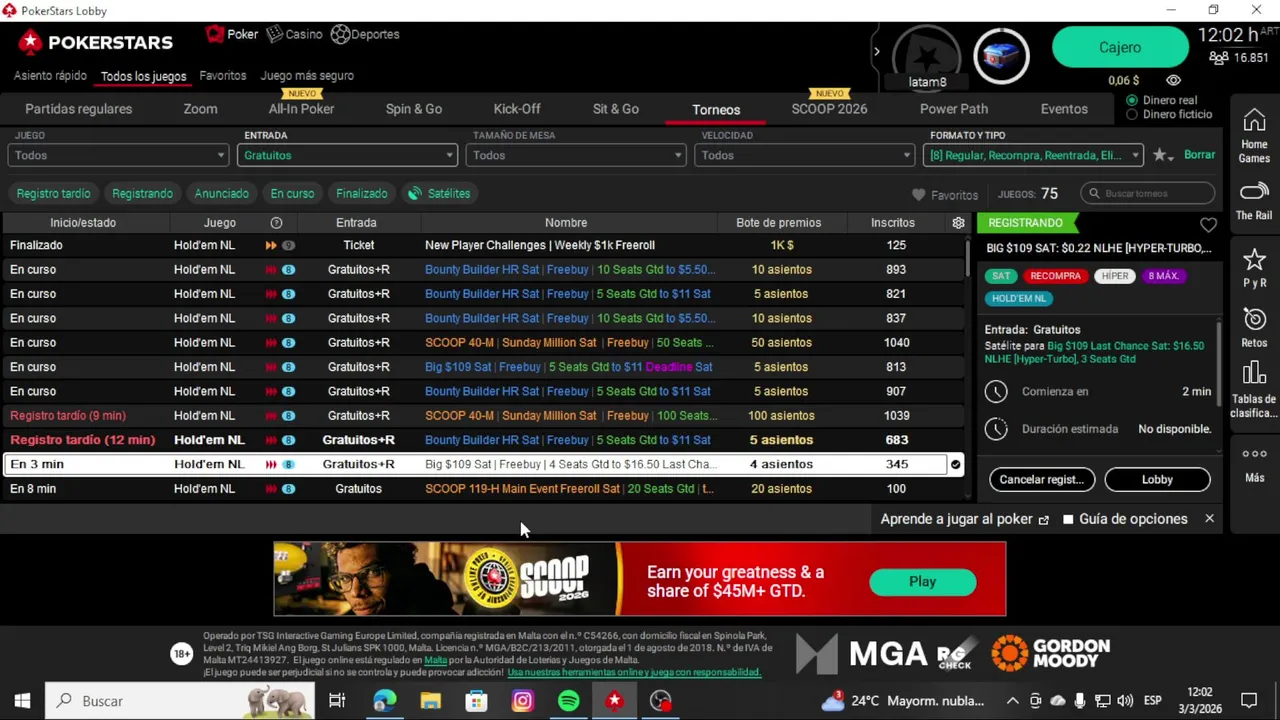Click the latam8 profile avatar
1280x720 pixels.
click(926, 56)
